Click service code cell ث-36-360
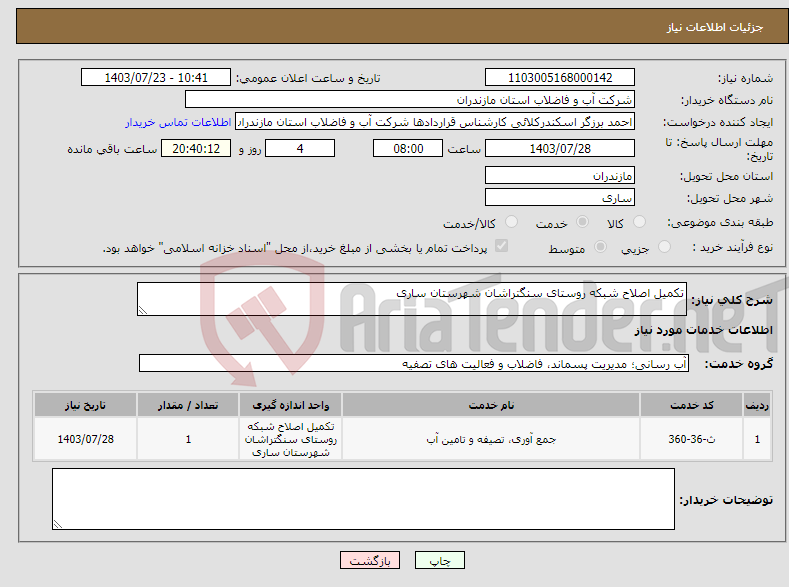Image resolution: width=789 pixels, height=587 pixels. (x=691, y=439)
